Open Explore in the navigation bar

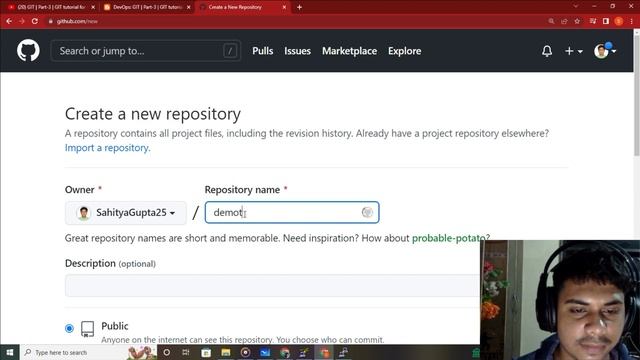[x=404, y=51]
